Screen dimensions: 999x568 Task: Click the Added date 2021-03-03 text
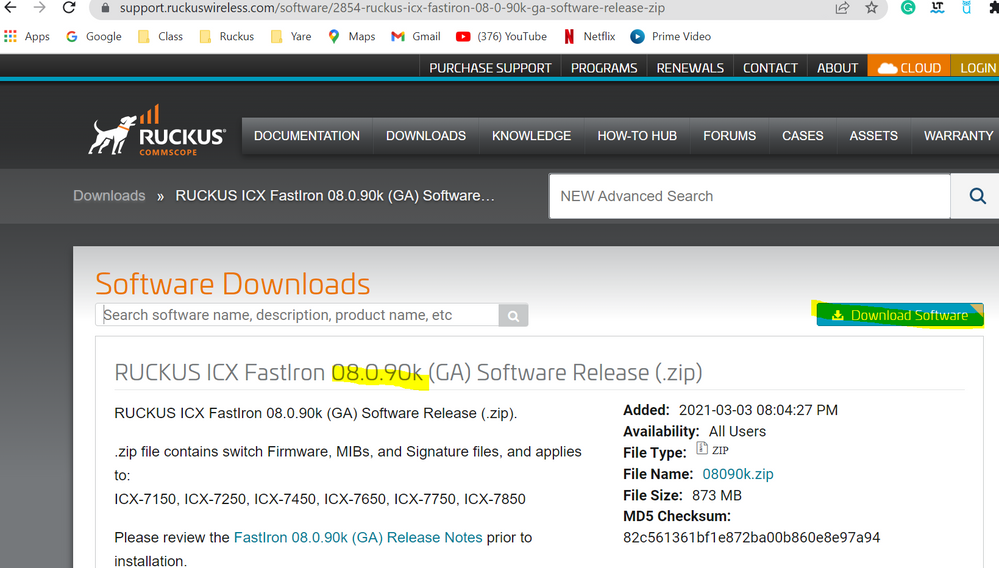click(758, 410)
